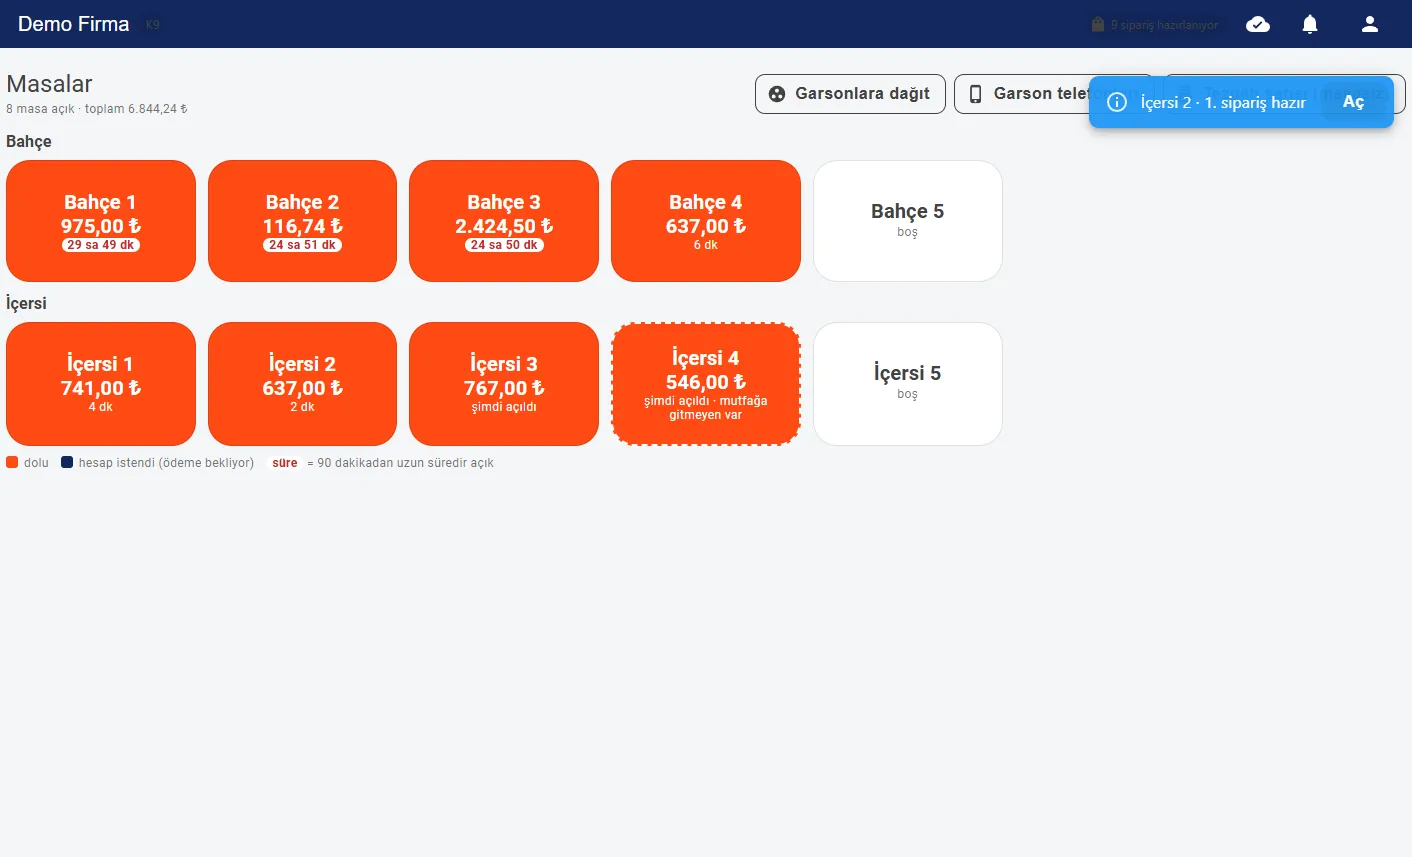Click the Garsonlara dağıt button
The width and height of the screenshot is (1412, 857).
click(850, 94)
